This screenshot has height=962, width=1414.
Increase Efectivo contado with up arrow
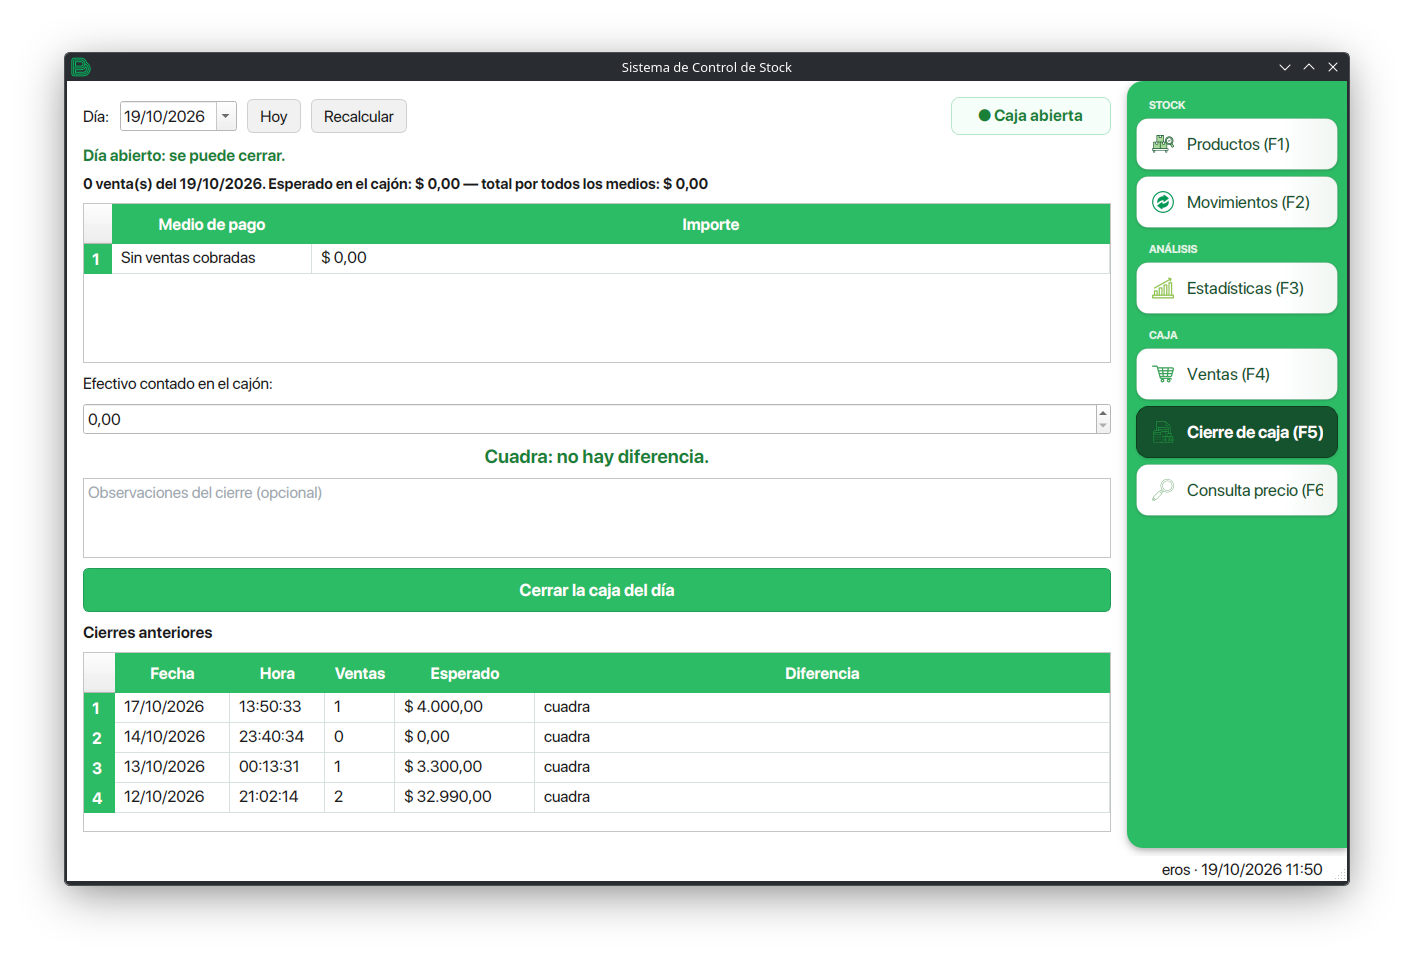1103,412
